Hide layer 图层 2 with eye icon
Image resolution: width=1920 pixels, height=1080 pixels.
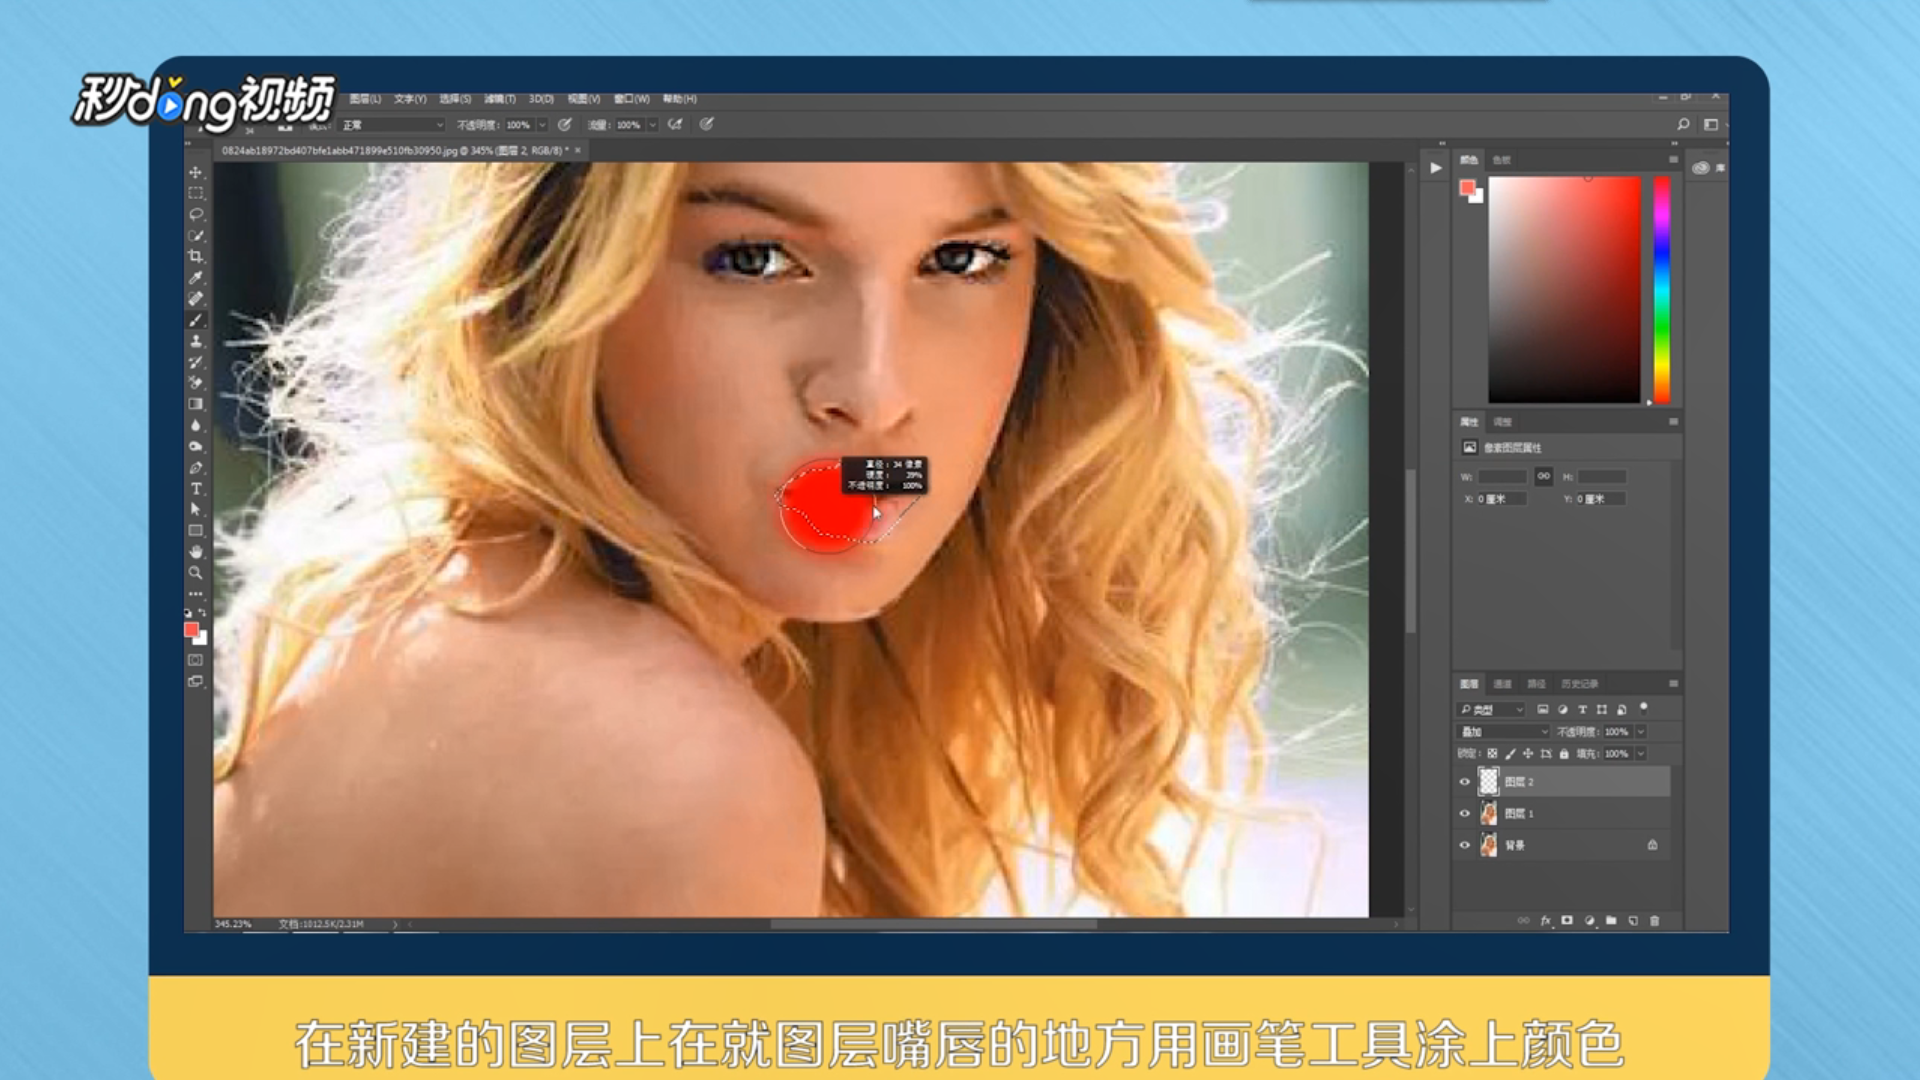(1465, 782)
